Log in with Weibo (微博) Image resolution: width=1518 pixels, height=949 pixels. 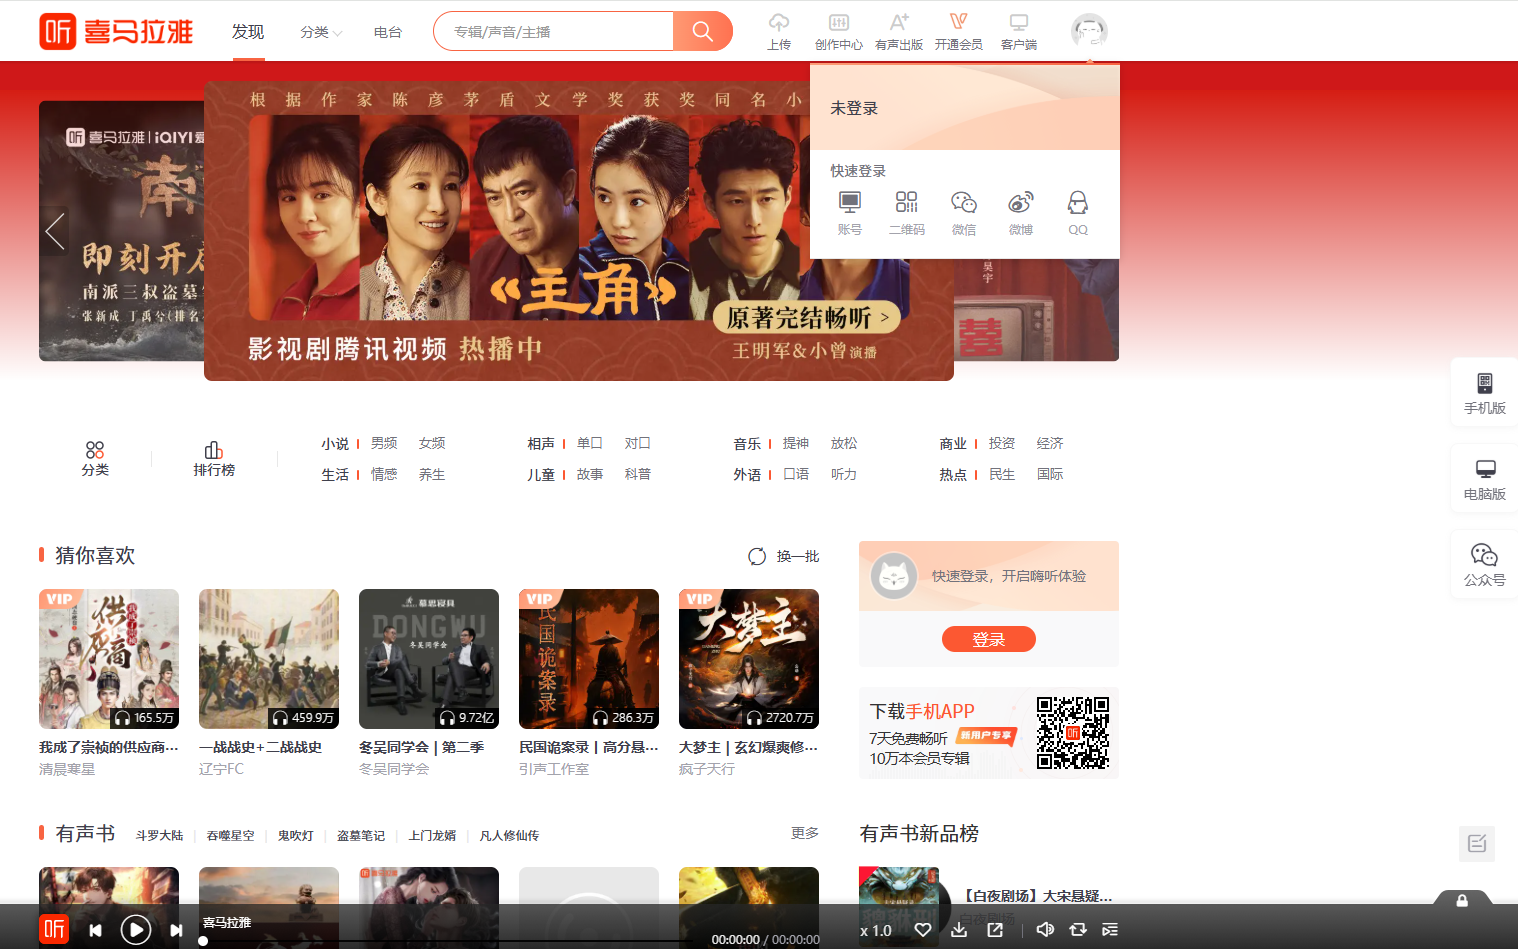[1021, 213]
